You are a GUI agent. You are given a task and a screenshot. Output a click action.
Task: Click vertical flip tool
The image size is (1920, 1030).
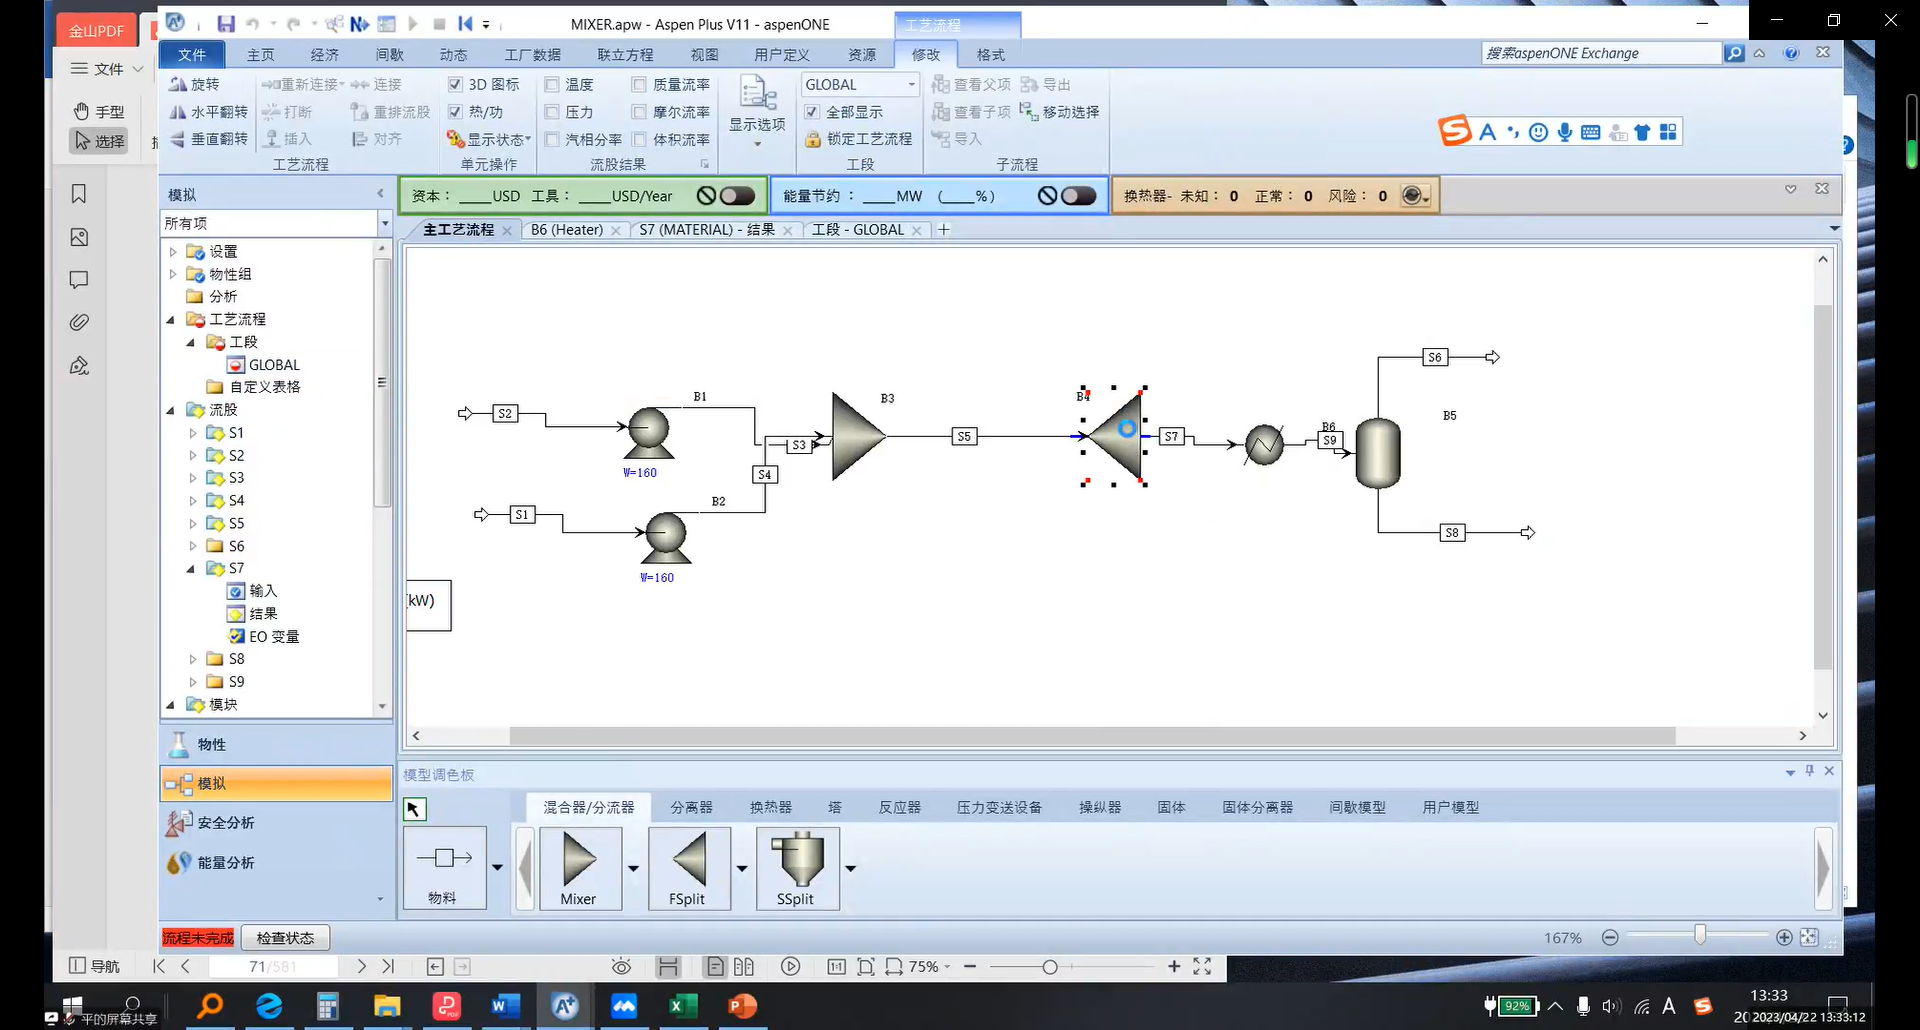tap(208, 139)
